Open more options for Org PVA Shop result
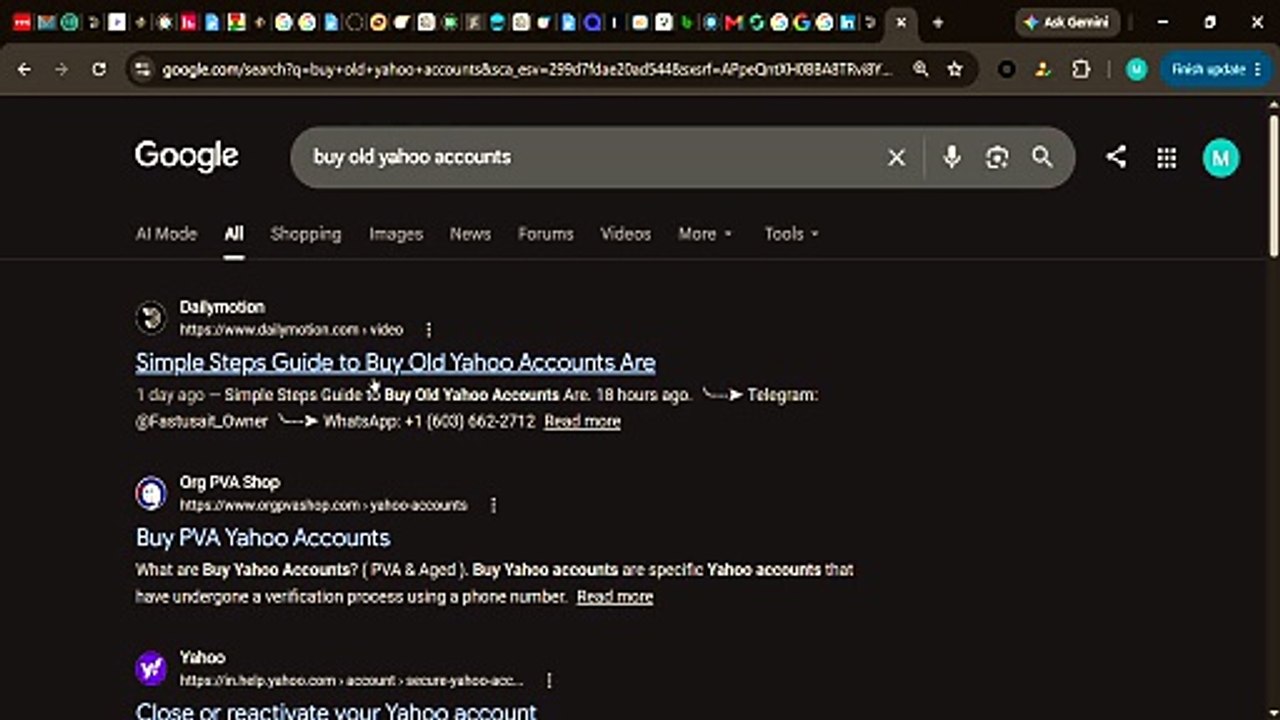 click(x=493, y=505)
